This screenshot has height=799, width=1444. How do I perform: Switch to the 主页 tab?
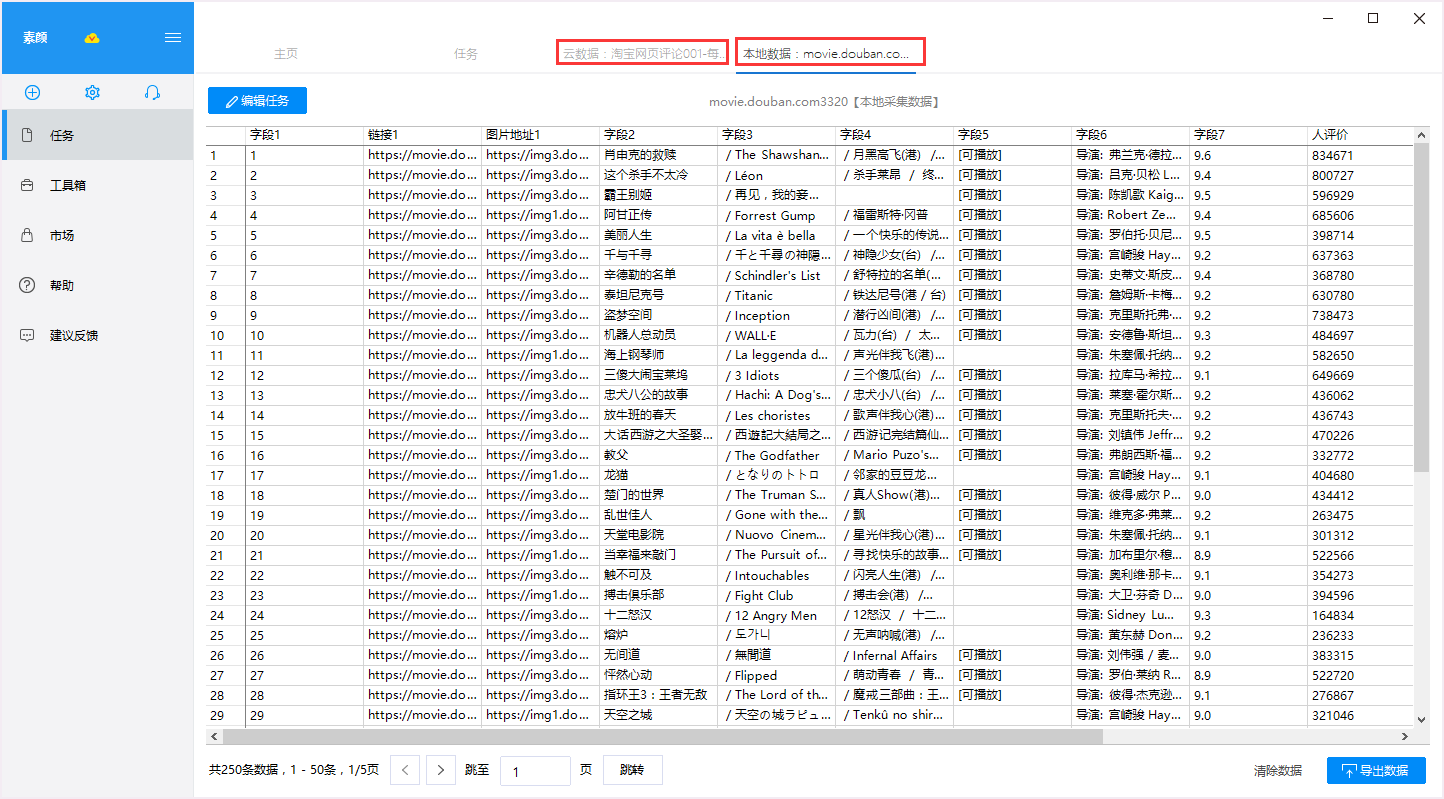pos(286,54)
